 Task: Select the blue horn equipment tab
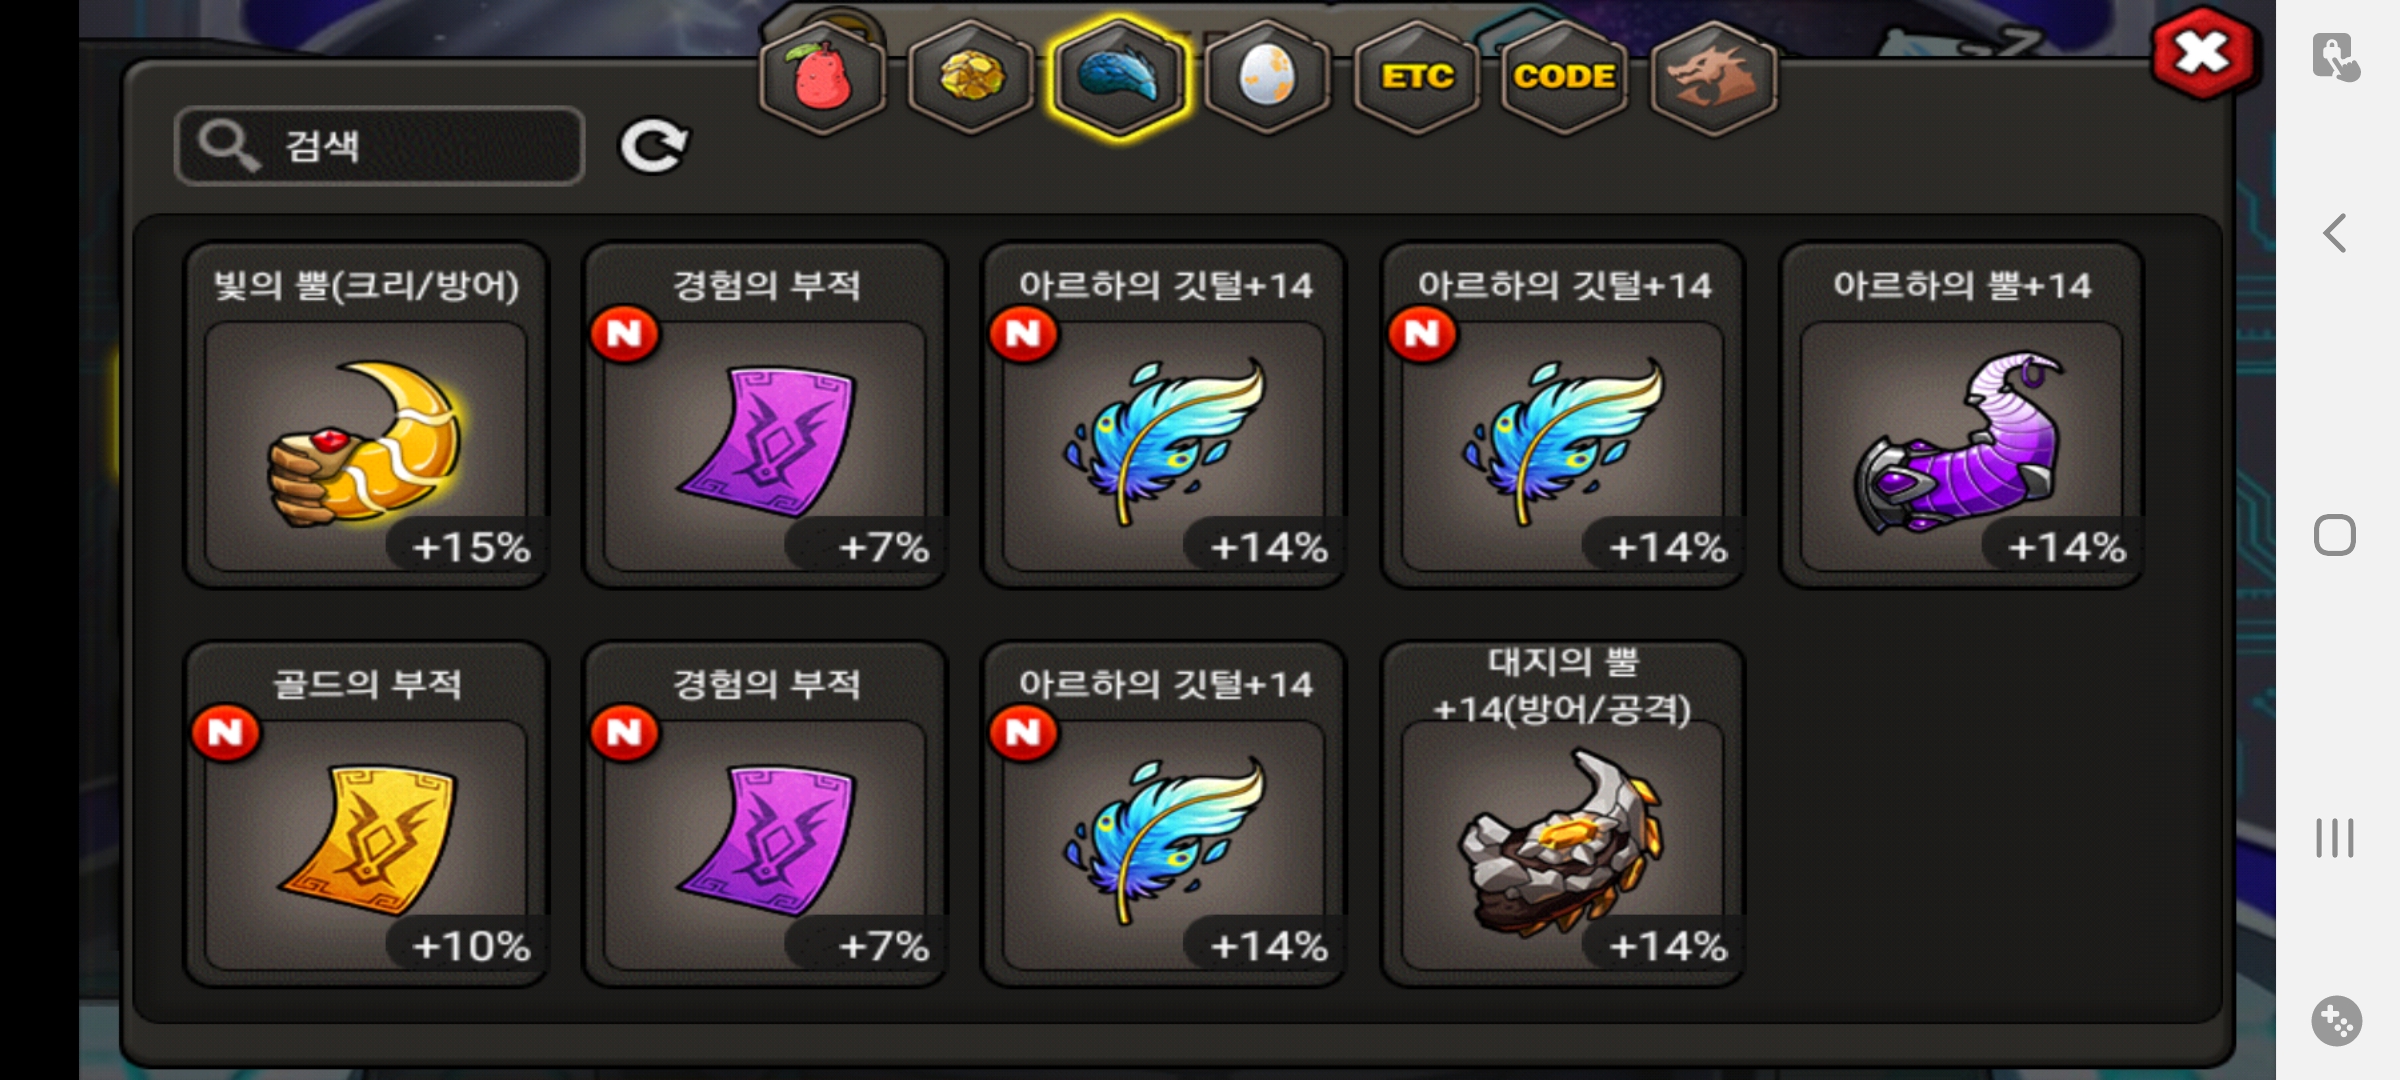pos(1119,77)
